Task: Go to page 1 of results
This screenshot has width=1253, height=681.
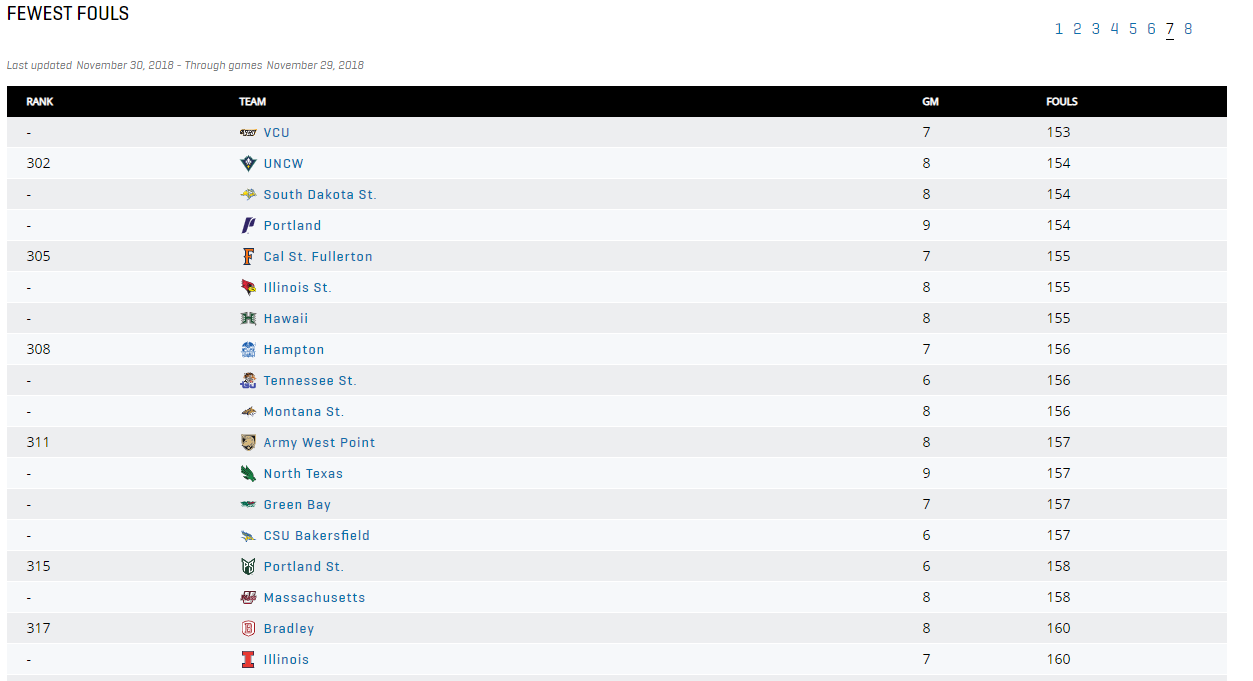Action: click(1059, 29)
